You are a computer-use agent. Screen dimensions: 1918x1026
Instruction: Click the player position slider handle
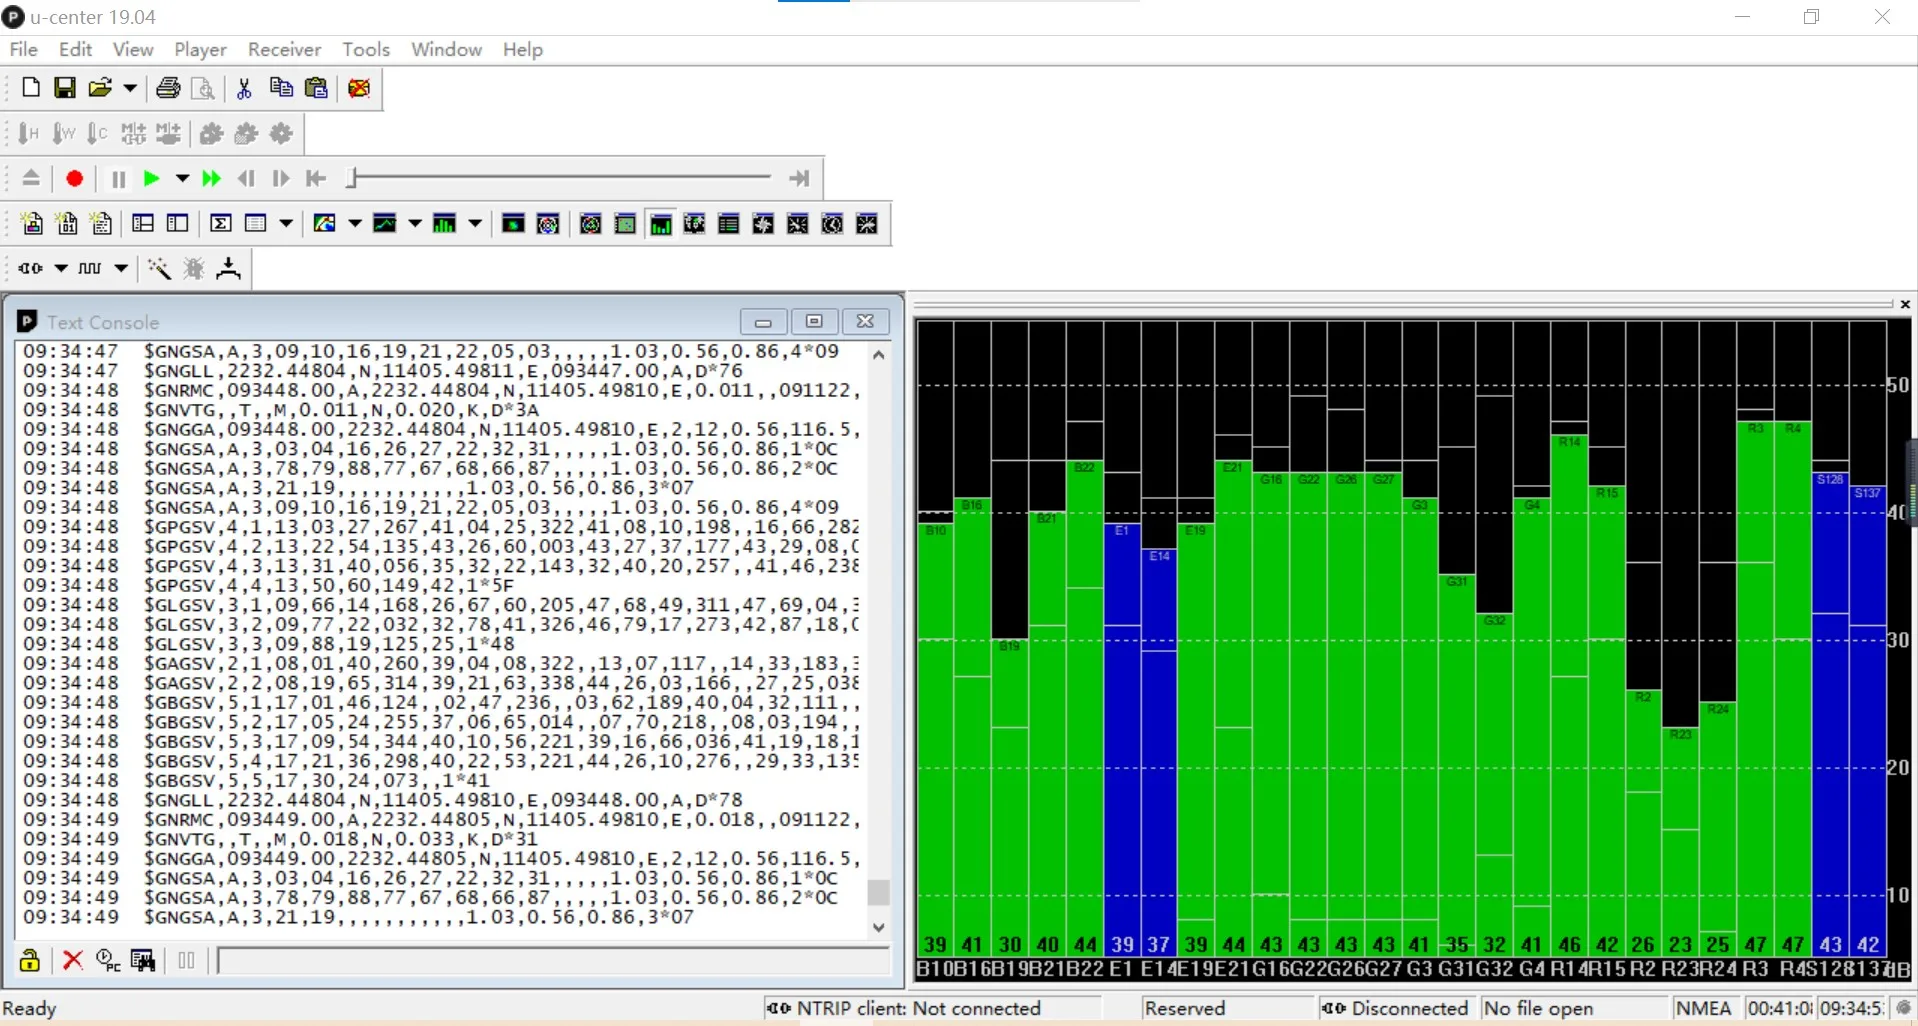click(352, 179)
